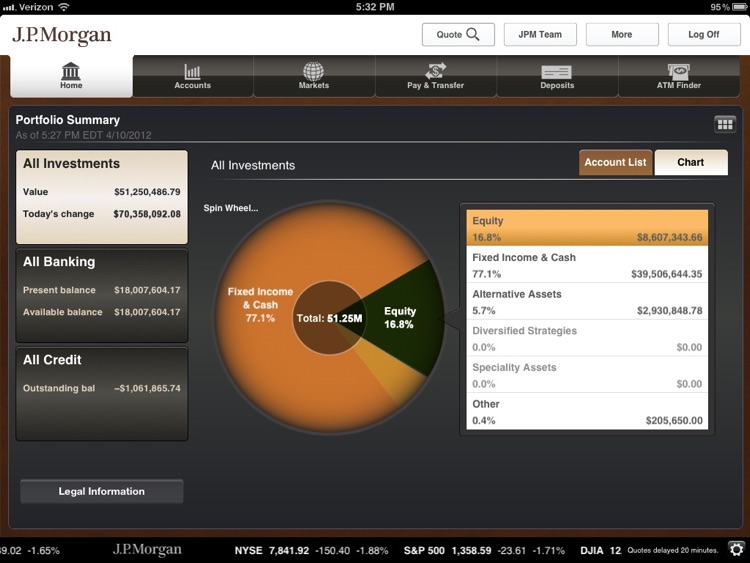The width and height of the screenshot is (750, 563).
Task: Open the Home bank building icon
Action: pyautogui.click(x=71, y=71)
